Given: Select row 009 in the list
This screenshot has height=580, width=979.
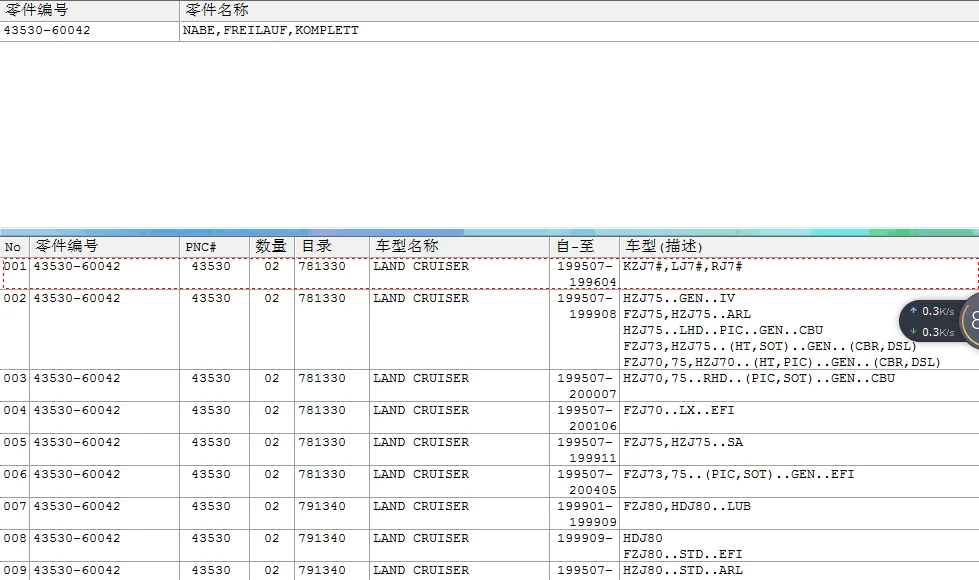Looking at the screenshot, I should tap(490, 571).
